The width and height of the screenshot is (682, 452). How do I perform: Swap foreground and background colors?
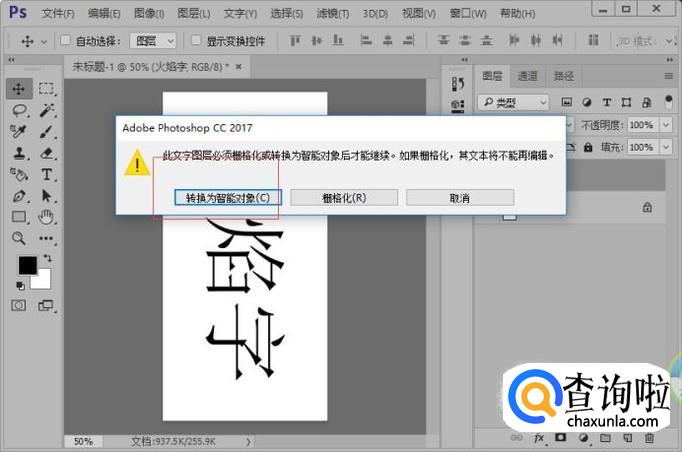47,258
